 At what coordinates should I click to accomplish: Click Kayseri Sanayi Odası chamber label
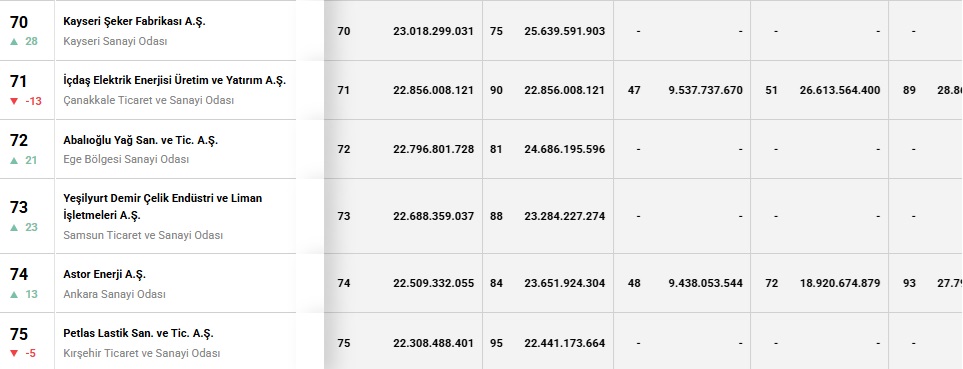[115, 42]
